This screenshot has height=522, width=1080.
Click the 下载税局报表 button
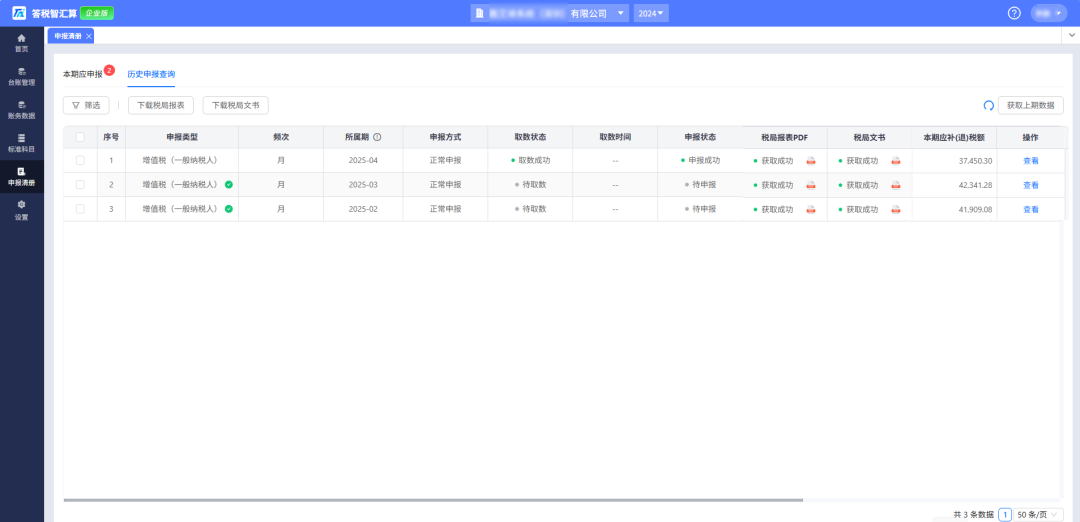pyautogui.click(x=160, y=105)
